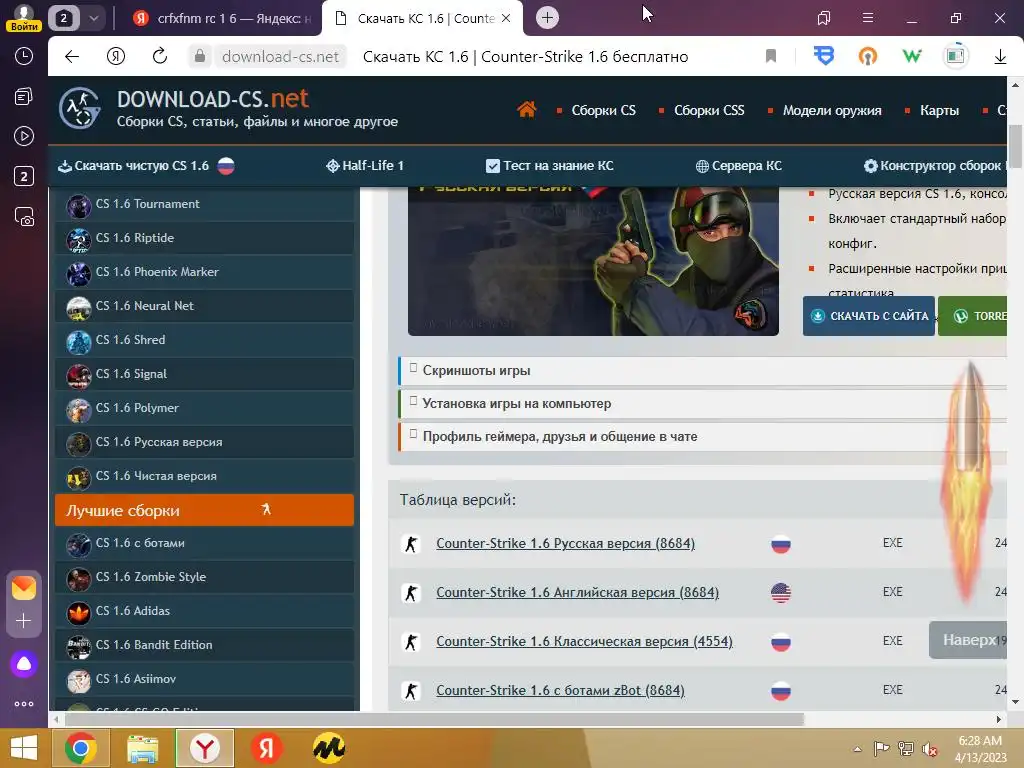Open the three-dots more menu in sidebar

tap(24, 704)
